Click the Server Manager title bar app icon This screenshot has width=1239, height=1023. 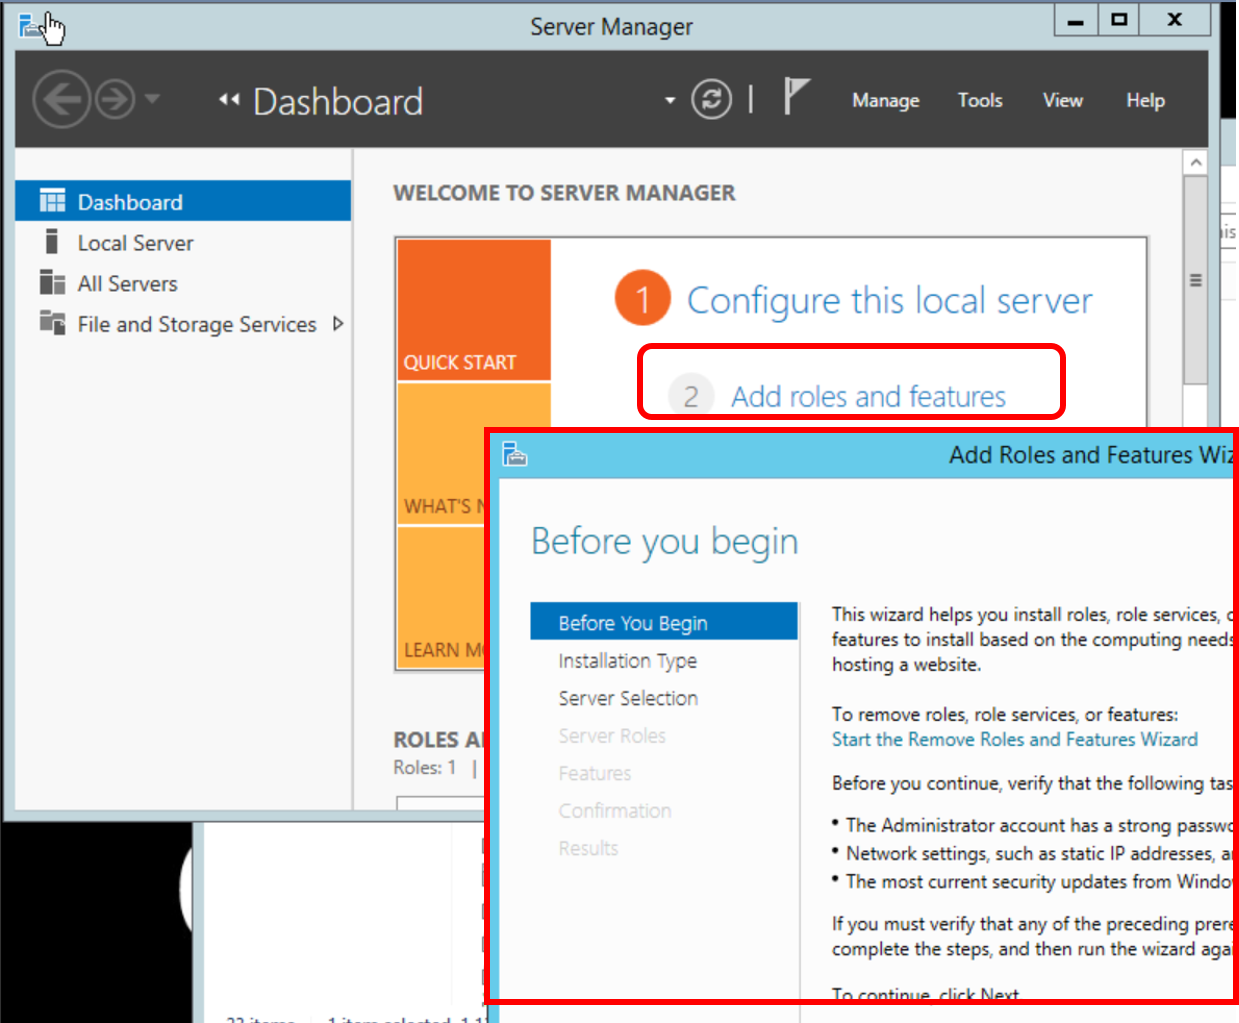pyautogui.click(x=30, y=25)
